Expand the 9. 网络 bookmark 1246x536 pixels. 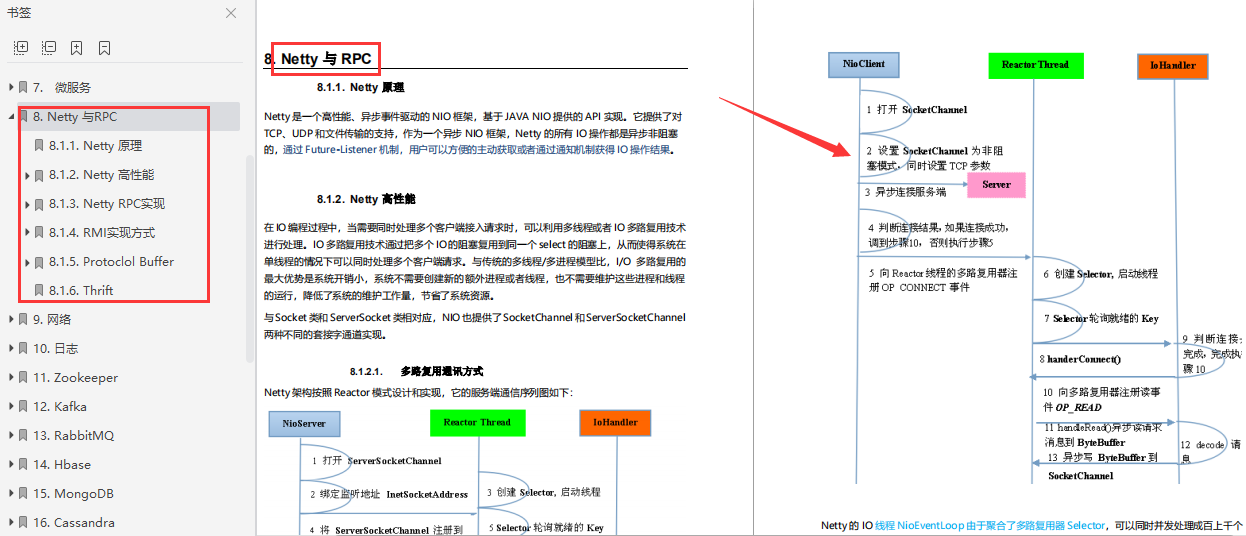tap(11, 320)
